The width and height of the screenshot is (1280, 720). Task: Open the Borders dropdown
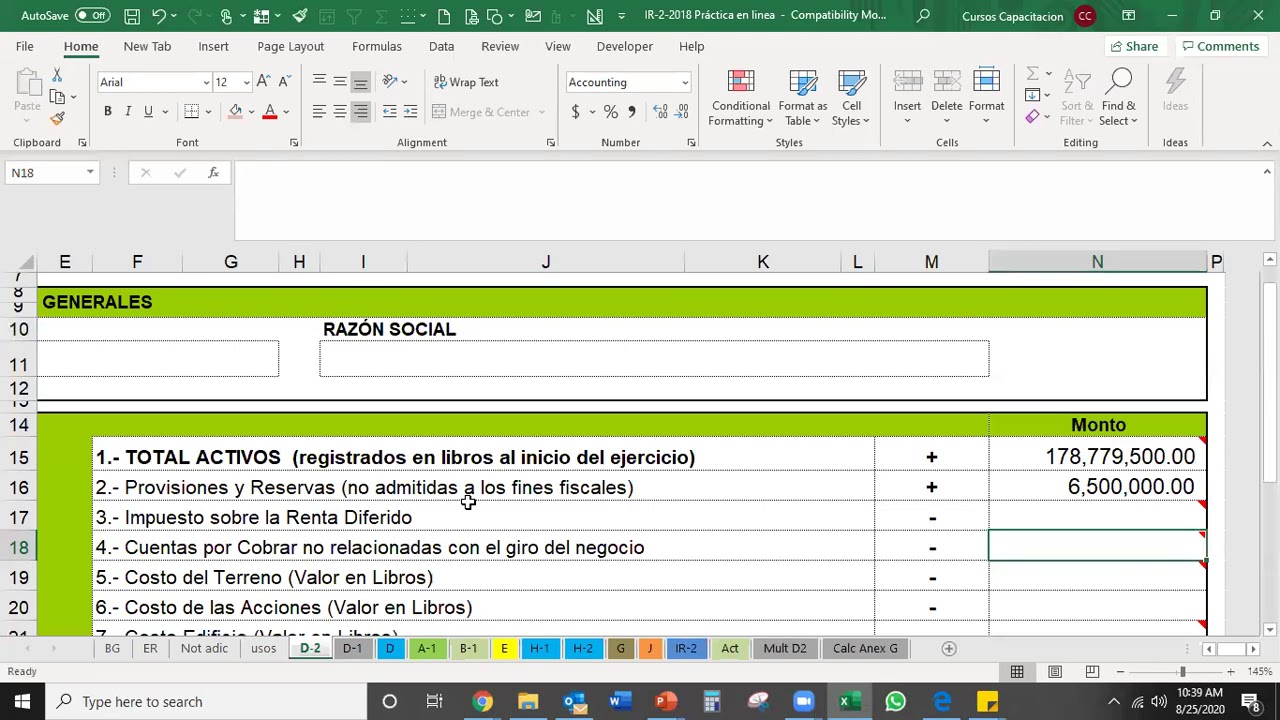[x=208, y=112]
